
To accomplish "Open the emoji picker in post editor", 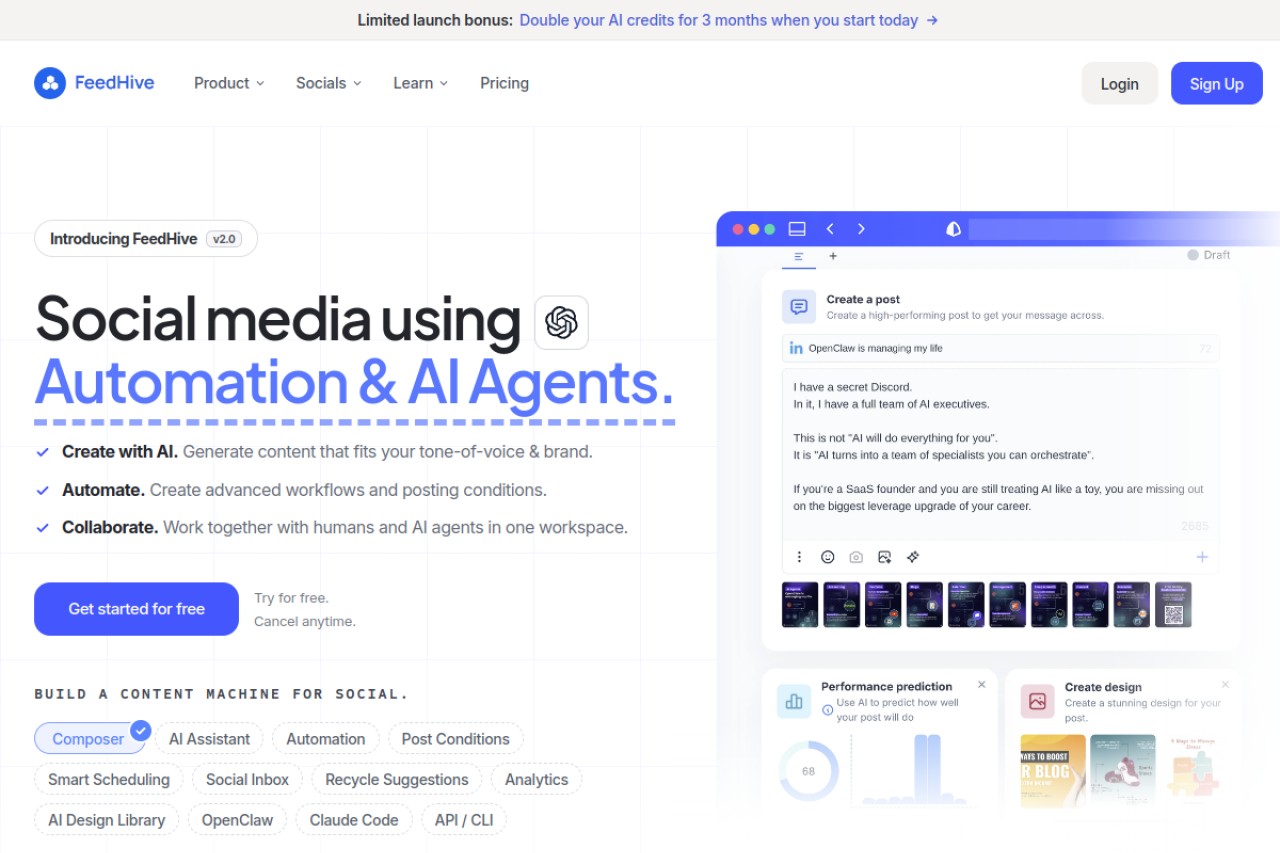I will point(828,557).
